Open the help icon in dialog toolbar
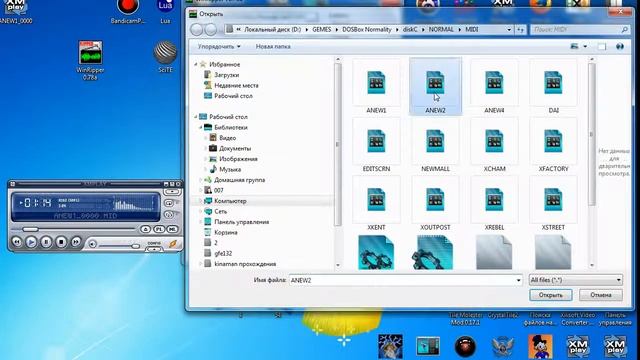 [620, 47]
